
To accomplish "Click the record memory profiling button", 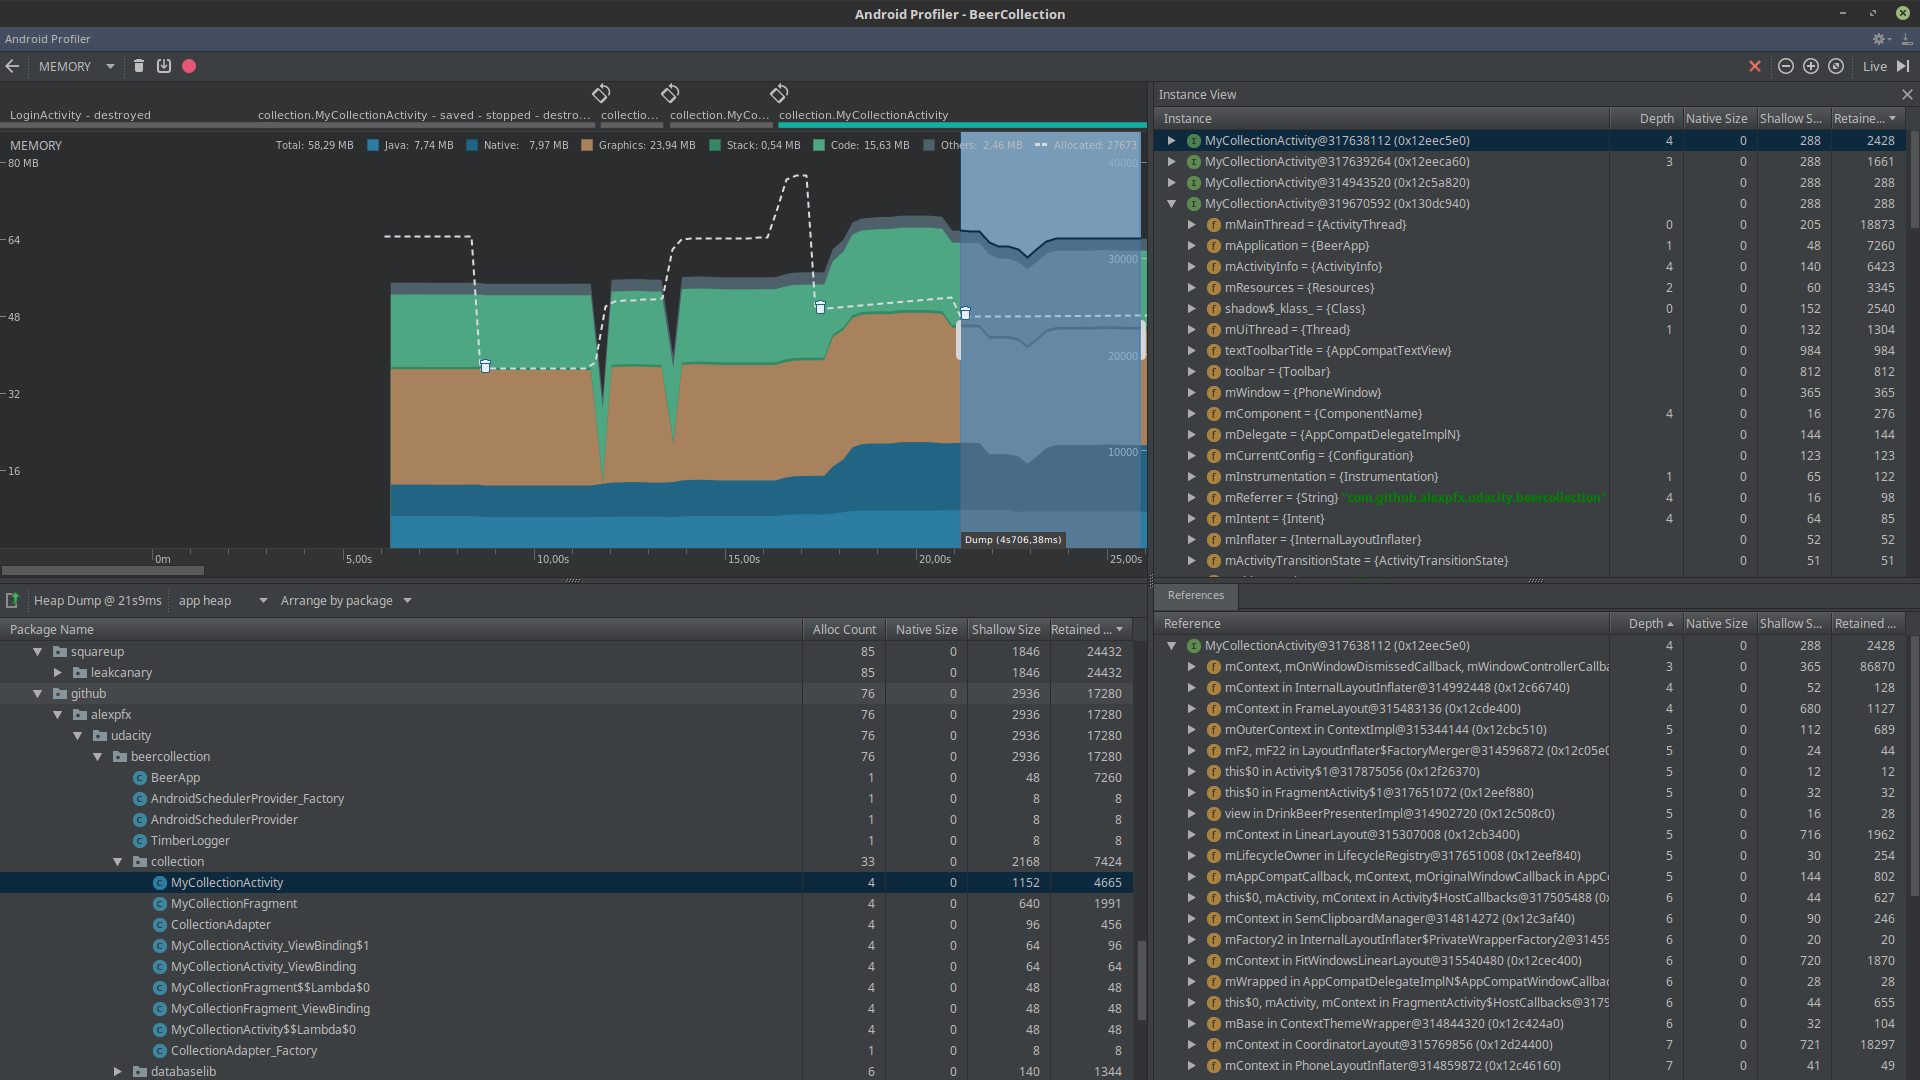I will tap(190, 66).
